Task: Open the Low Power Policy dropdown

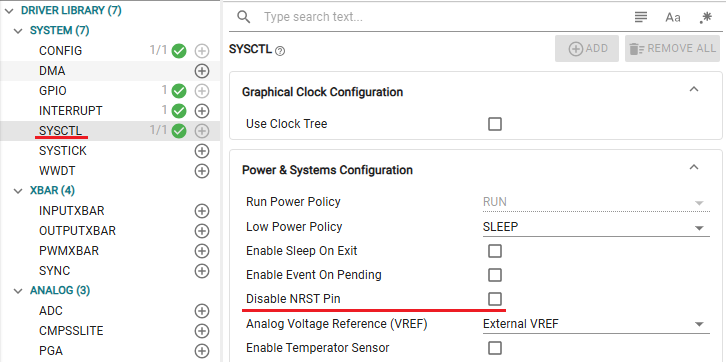Action: pyautogui.click(x=596, y=227)
